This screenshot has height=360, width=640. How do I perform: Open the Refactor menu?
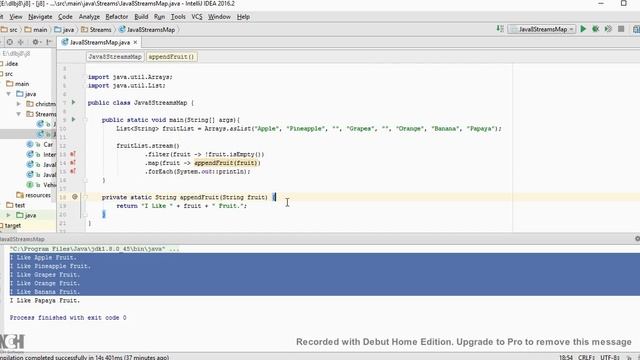(117, 17)
